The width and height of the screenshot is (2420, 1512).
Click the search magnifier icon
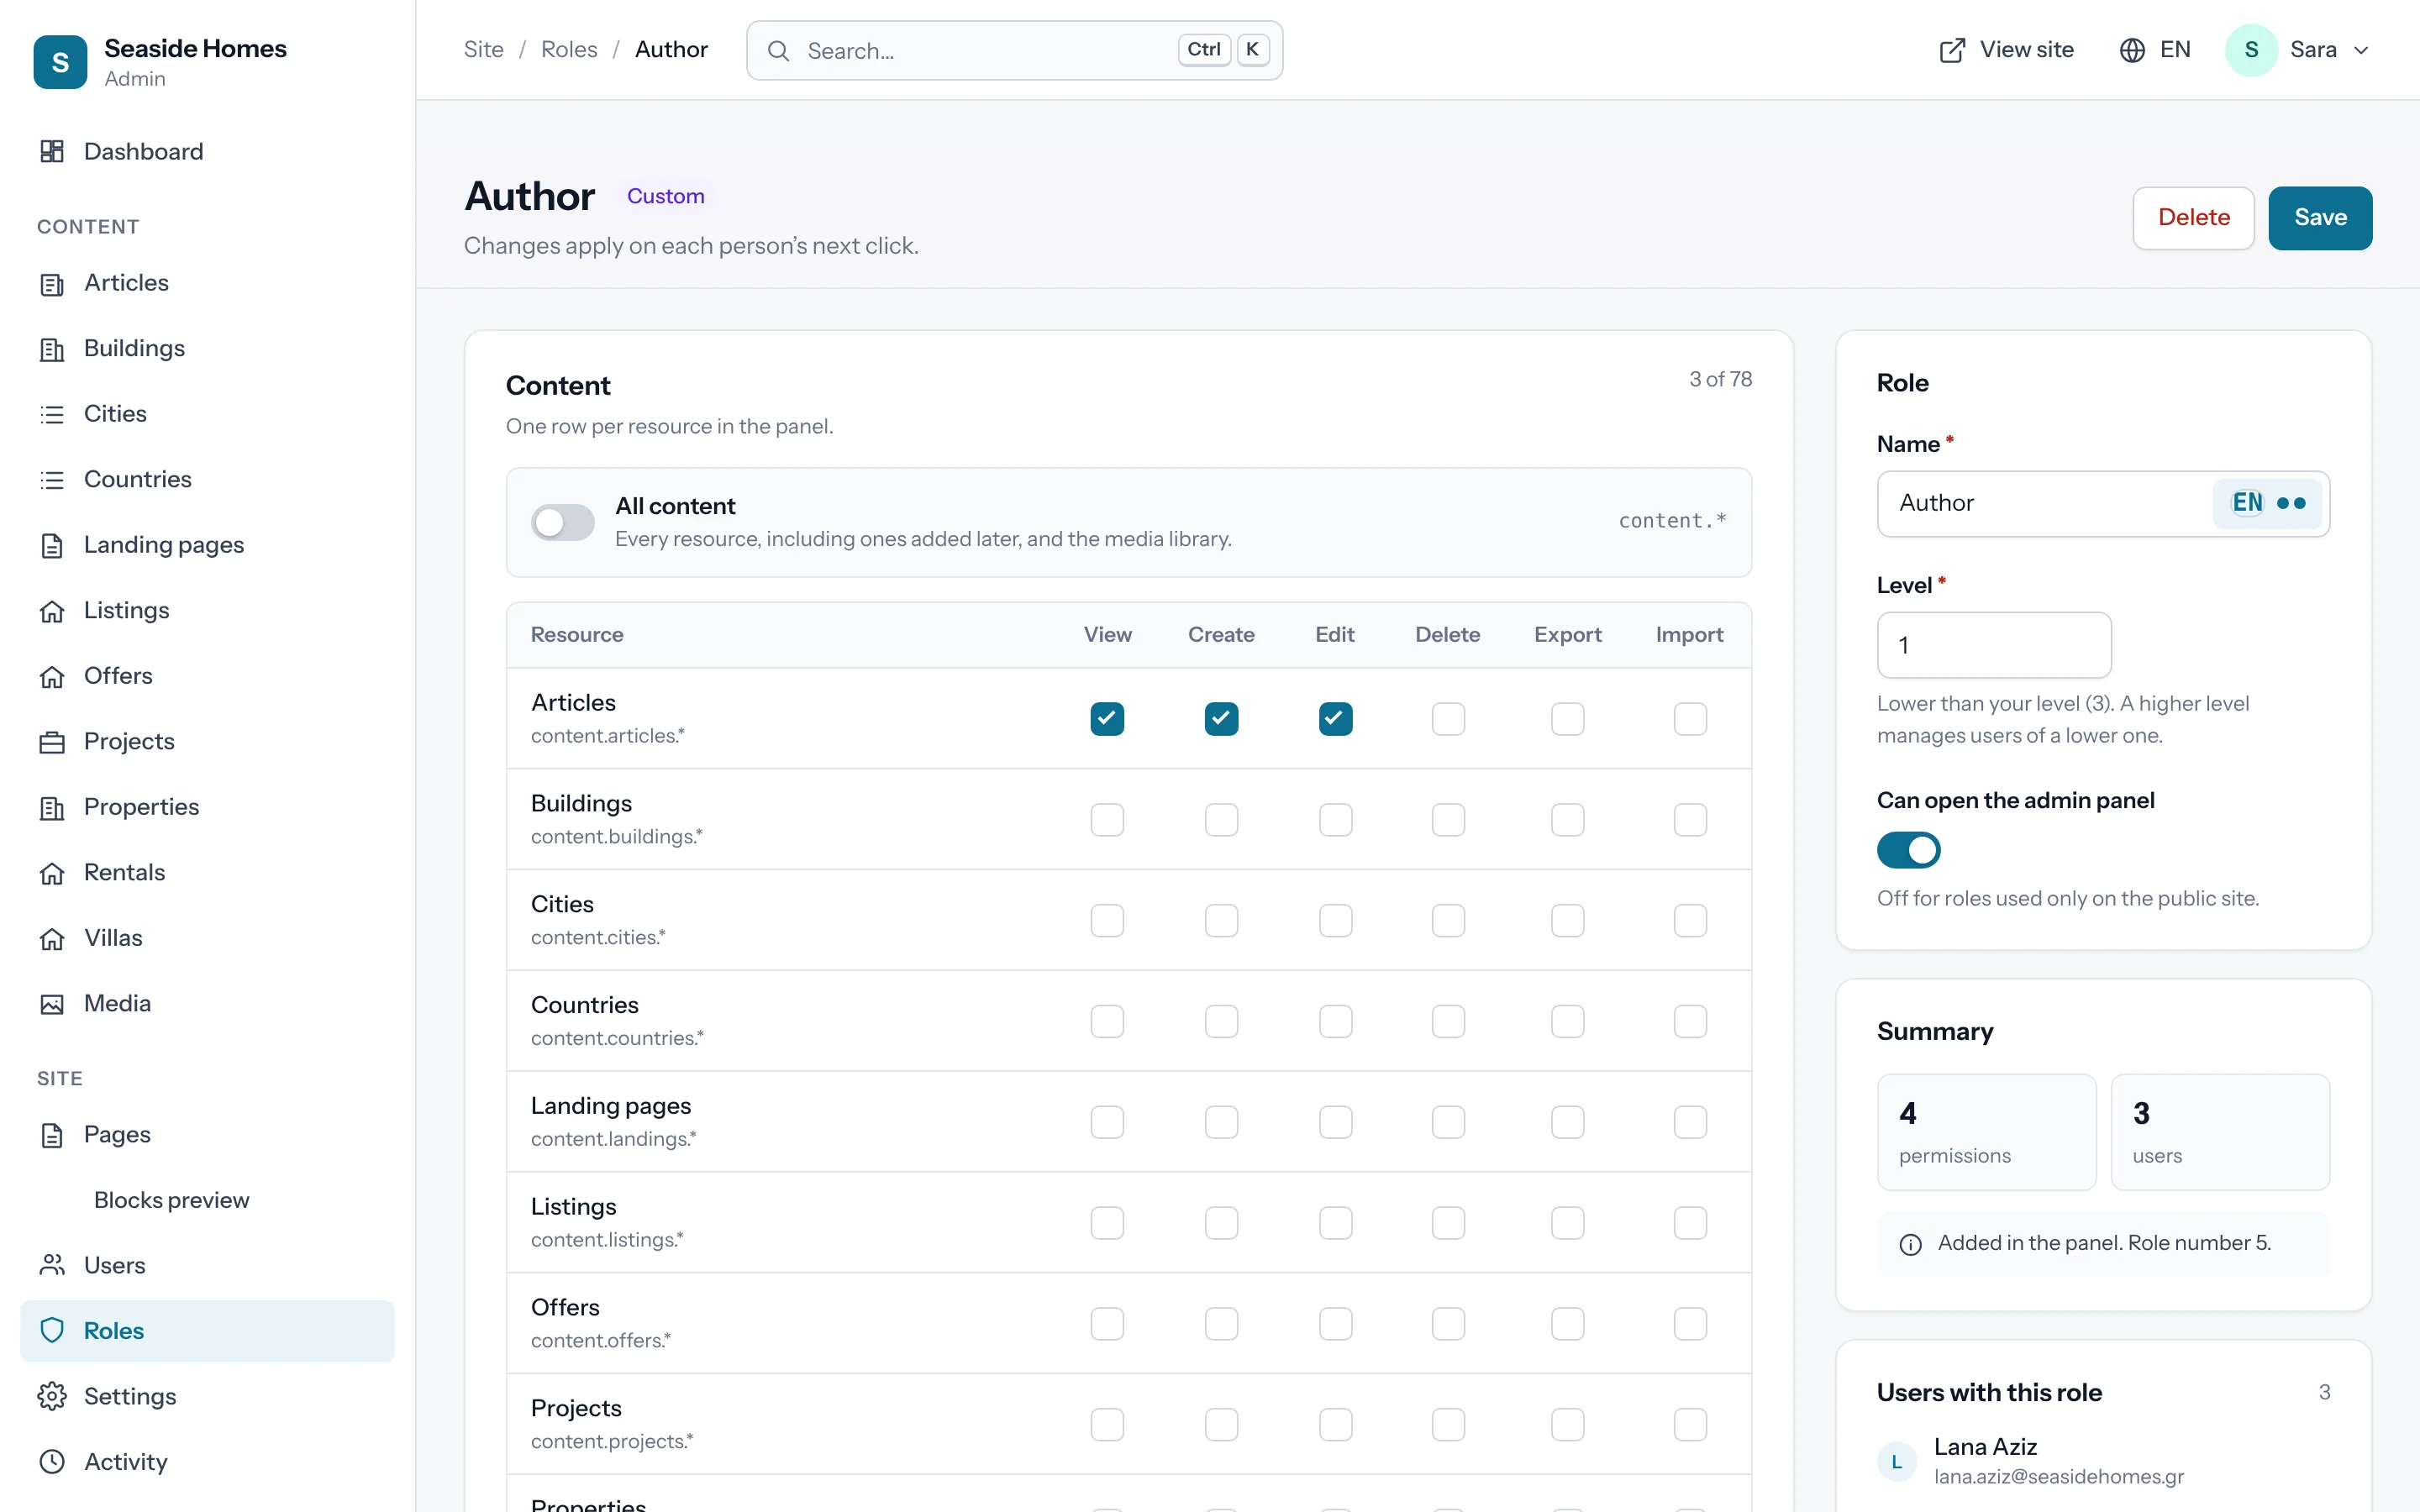tap(778, 50)
